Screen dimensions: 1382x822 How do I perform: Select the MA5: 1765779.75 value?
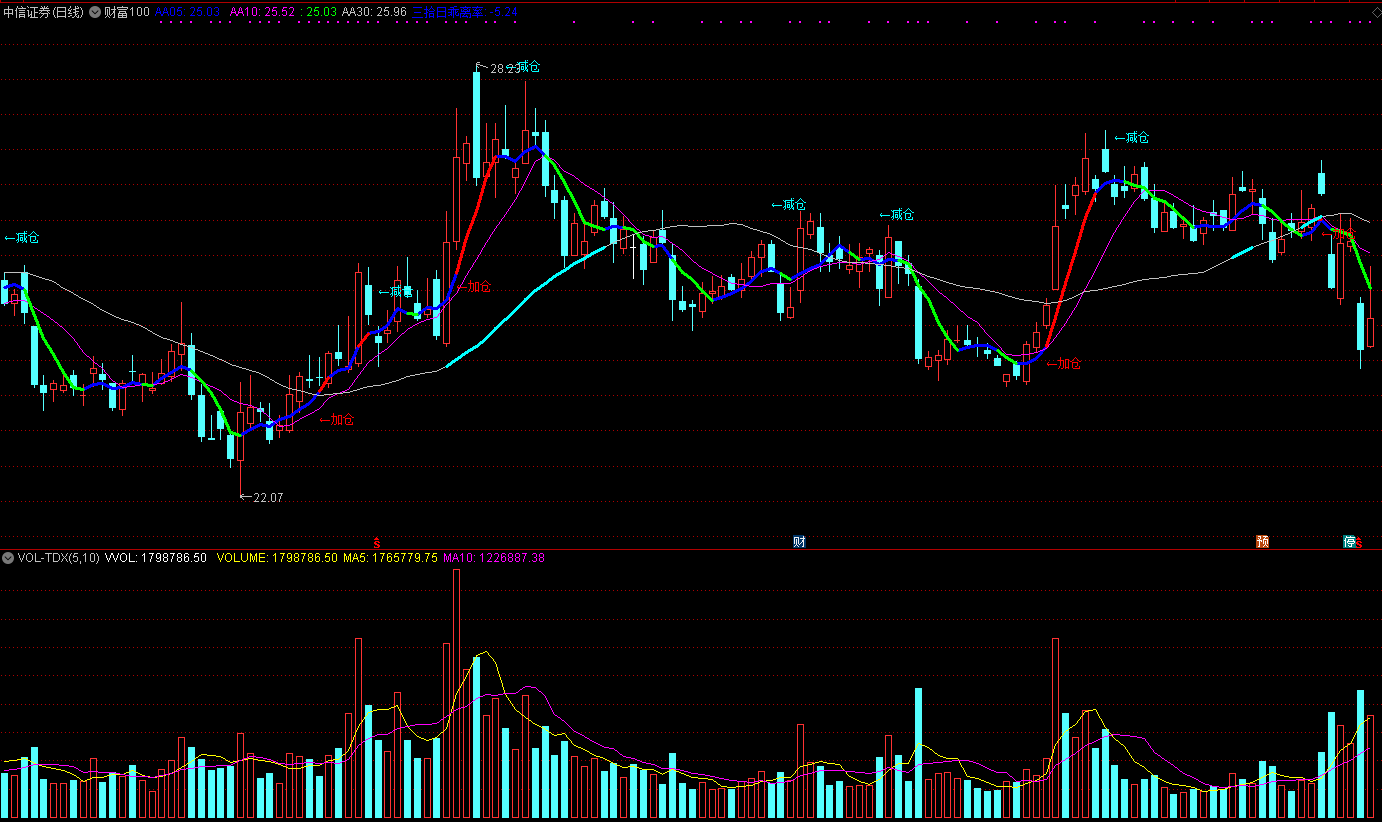pos(391,558)
